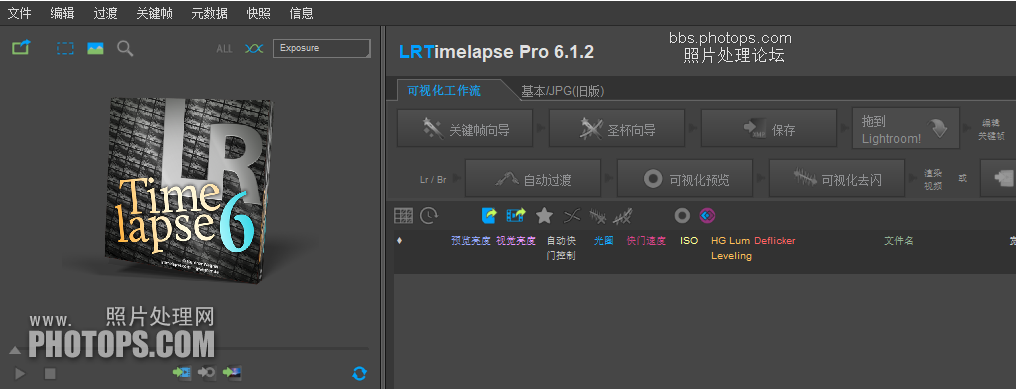Click the 编辑关键帧 label
Viewport: 1016px width, 389px height.
(991, 130)
